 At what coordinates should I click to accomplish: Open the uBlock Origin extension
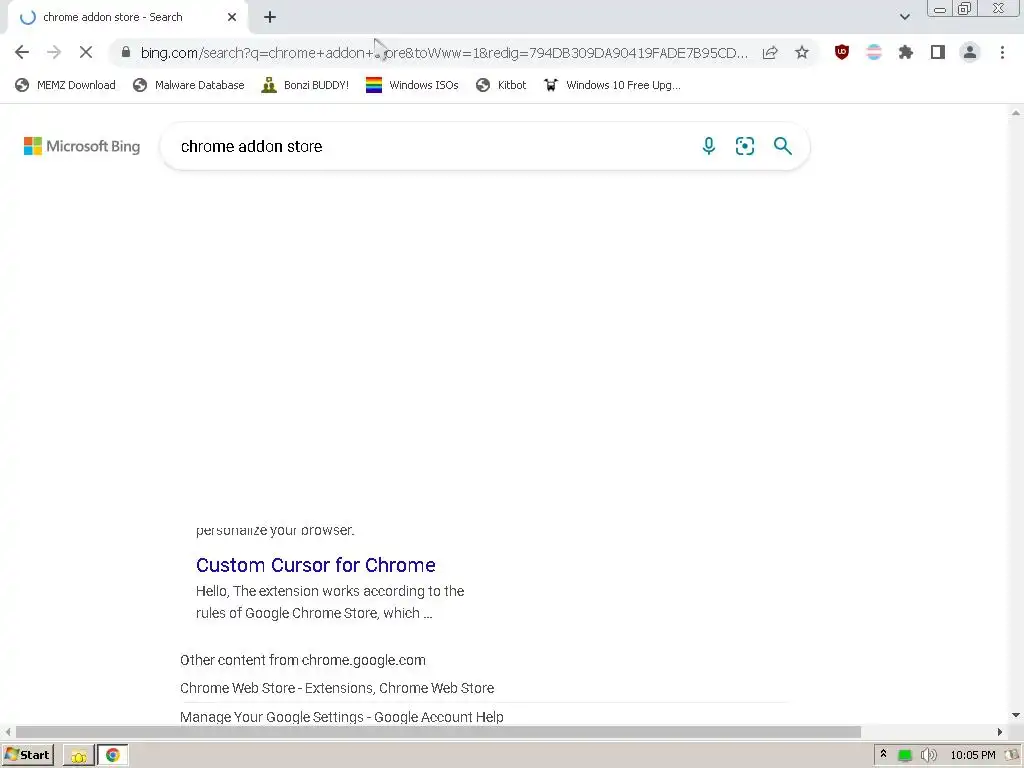(842, 52)
